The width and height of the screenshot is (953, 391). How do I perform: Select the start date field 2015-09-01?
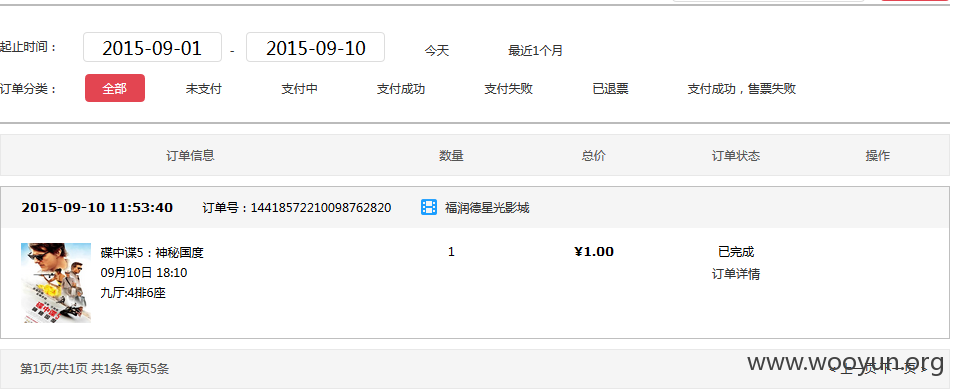[x=152, y=47]
